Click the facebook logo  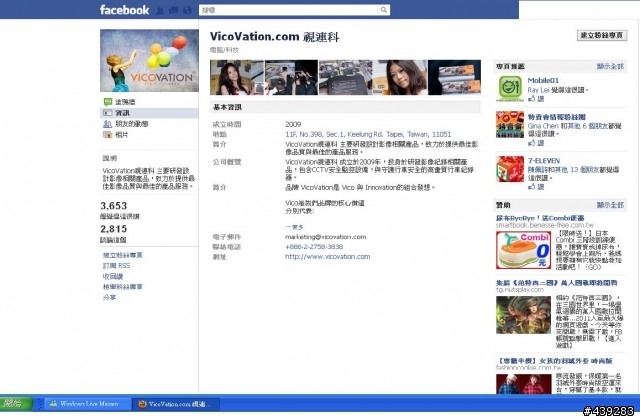pos(124,10)
